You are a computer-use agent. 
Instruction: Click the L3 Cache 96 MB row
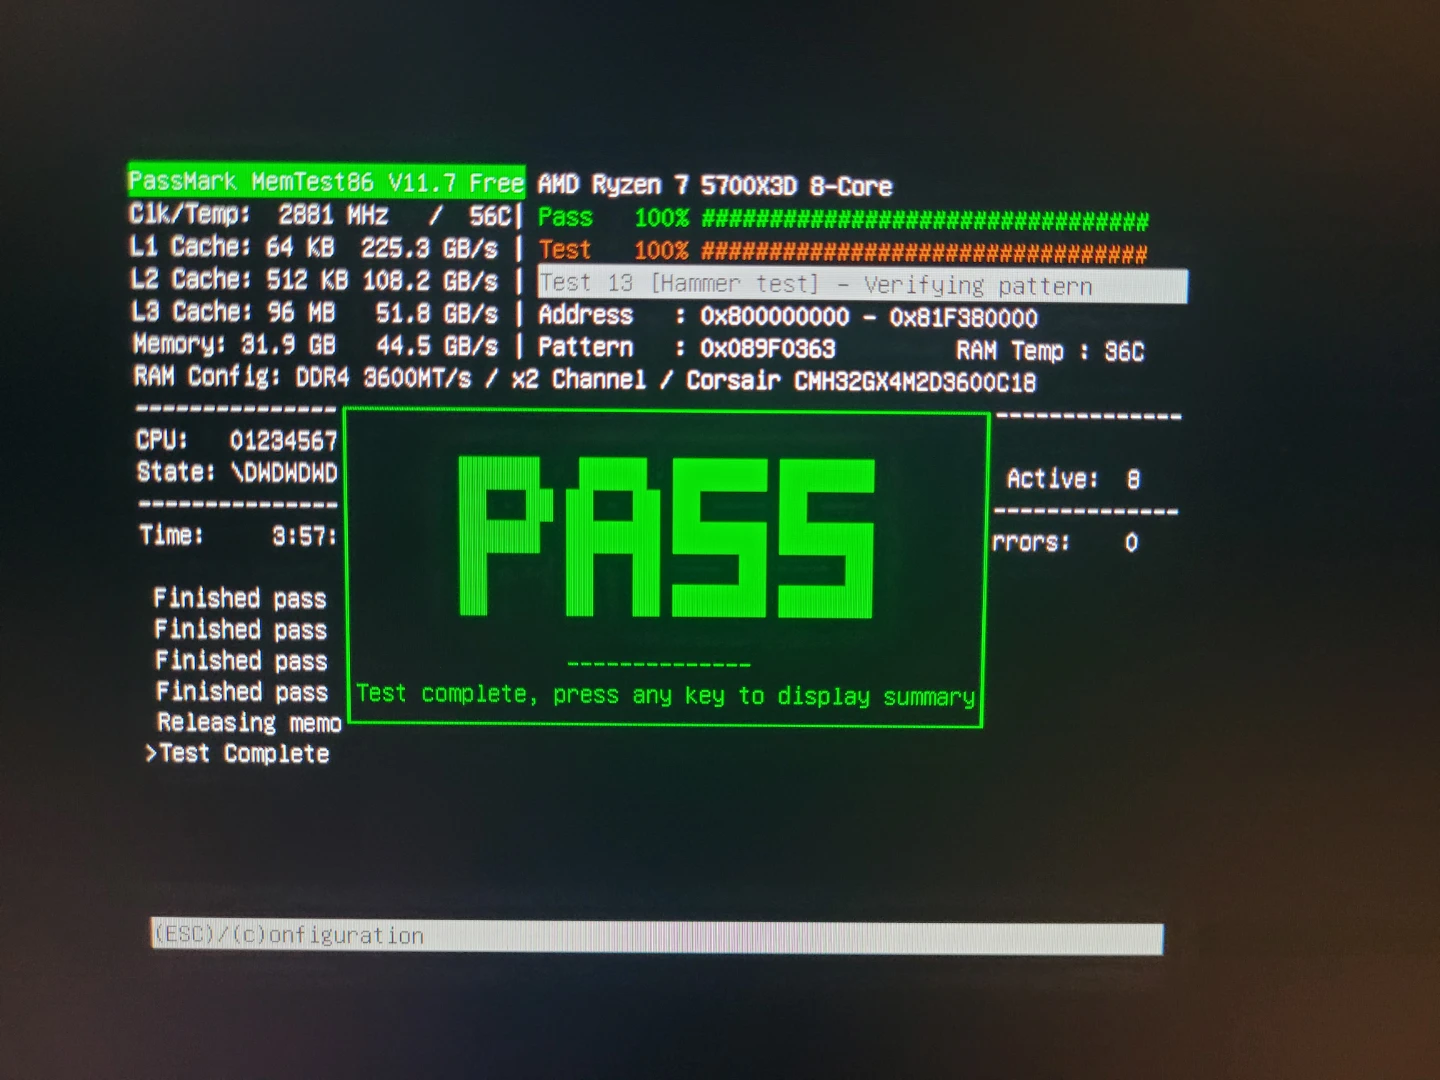(315, 313)
